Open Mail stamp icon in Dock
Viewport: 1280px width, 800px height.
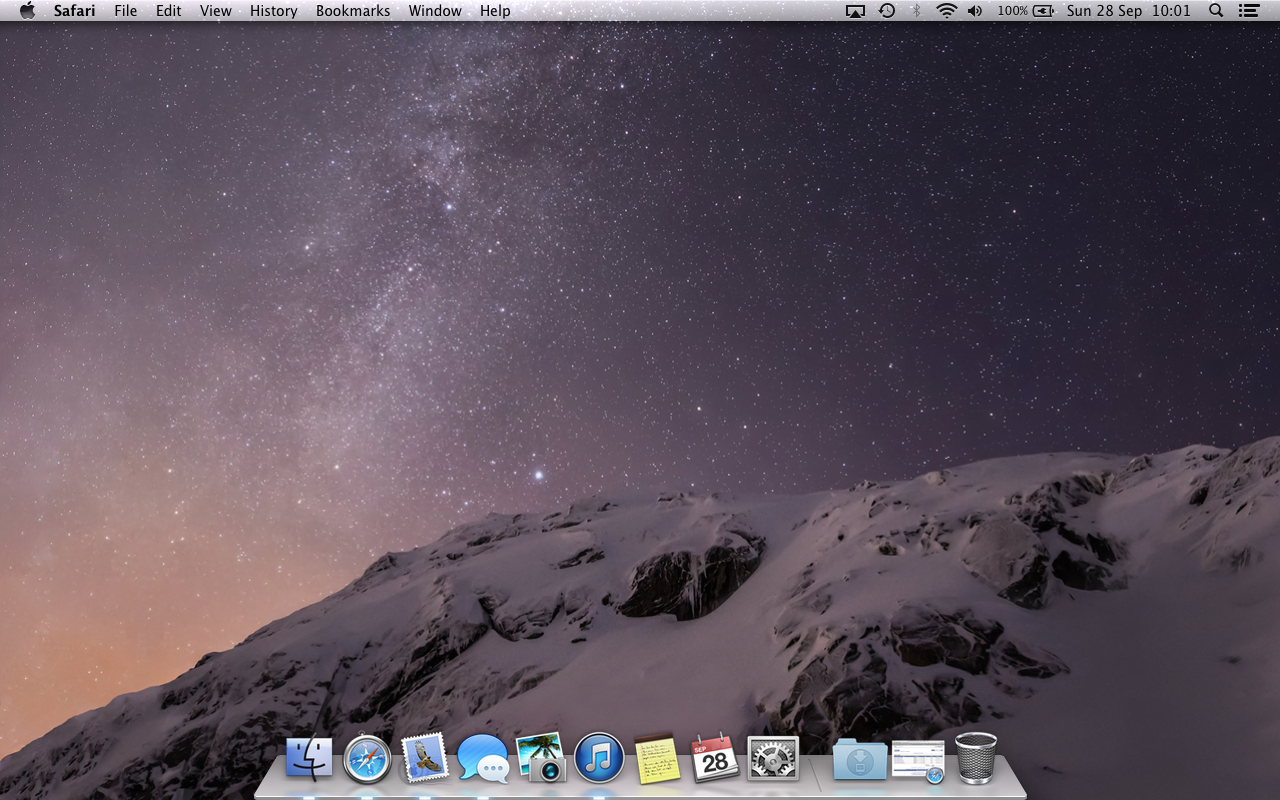[424, 758]
